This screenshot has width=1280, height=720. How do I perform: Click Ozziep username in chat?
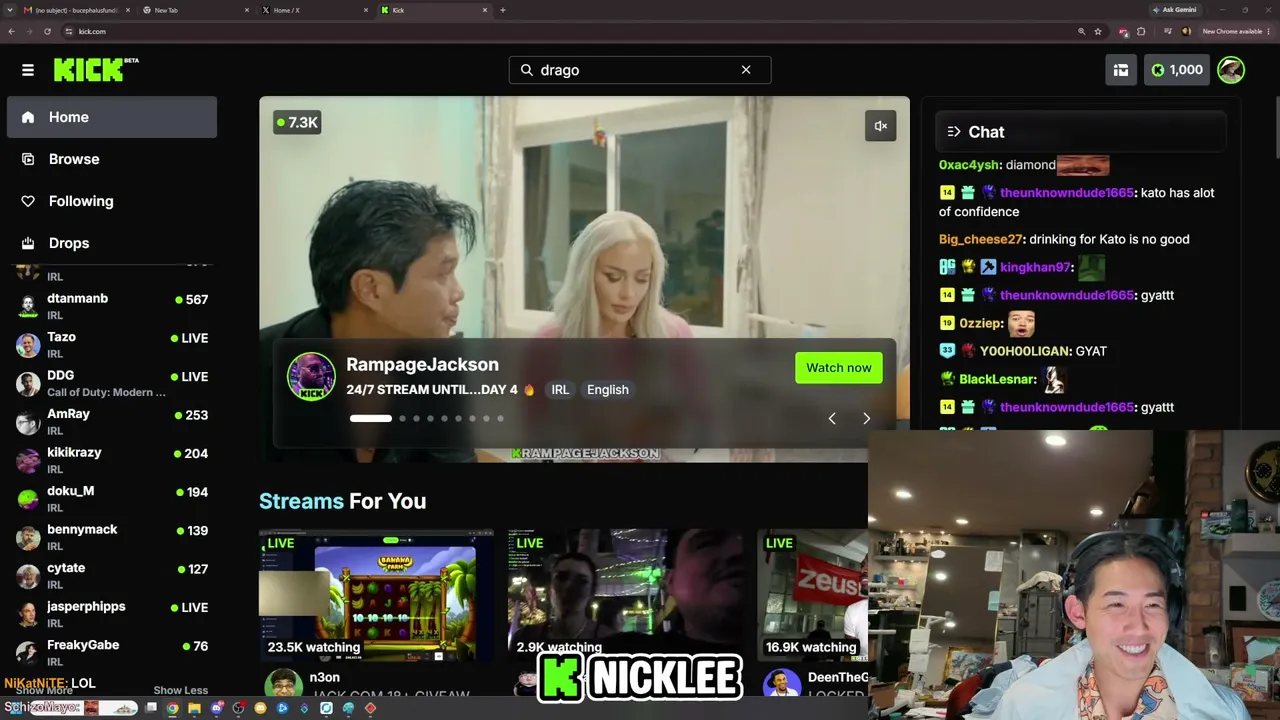click(980, 323)
